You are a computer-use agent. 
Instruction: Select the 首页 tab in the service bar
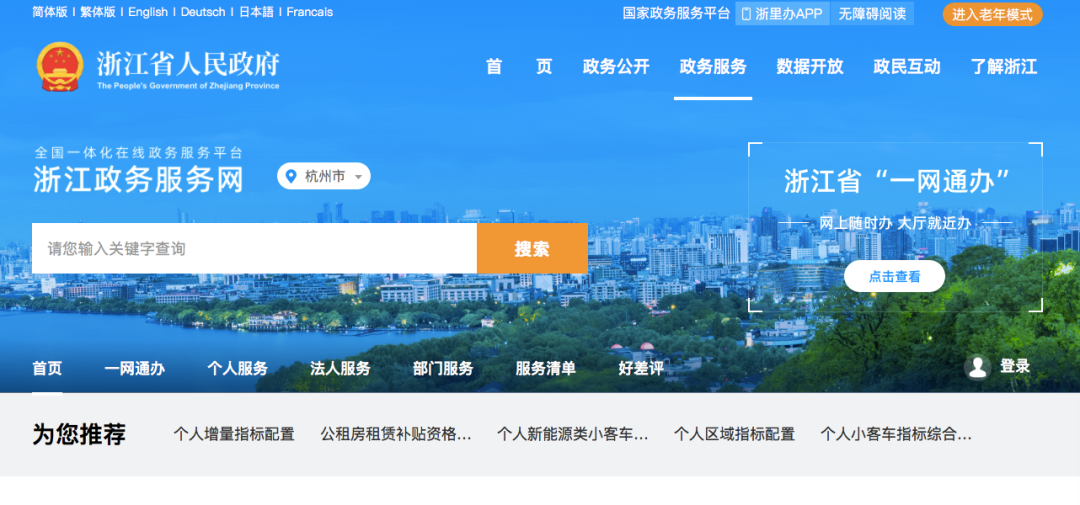click(47, 369)
